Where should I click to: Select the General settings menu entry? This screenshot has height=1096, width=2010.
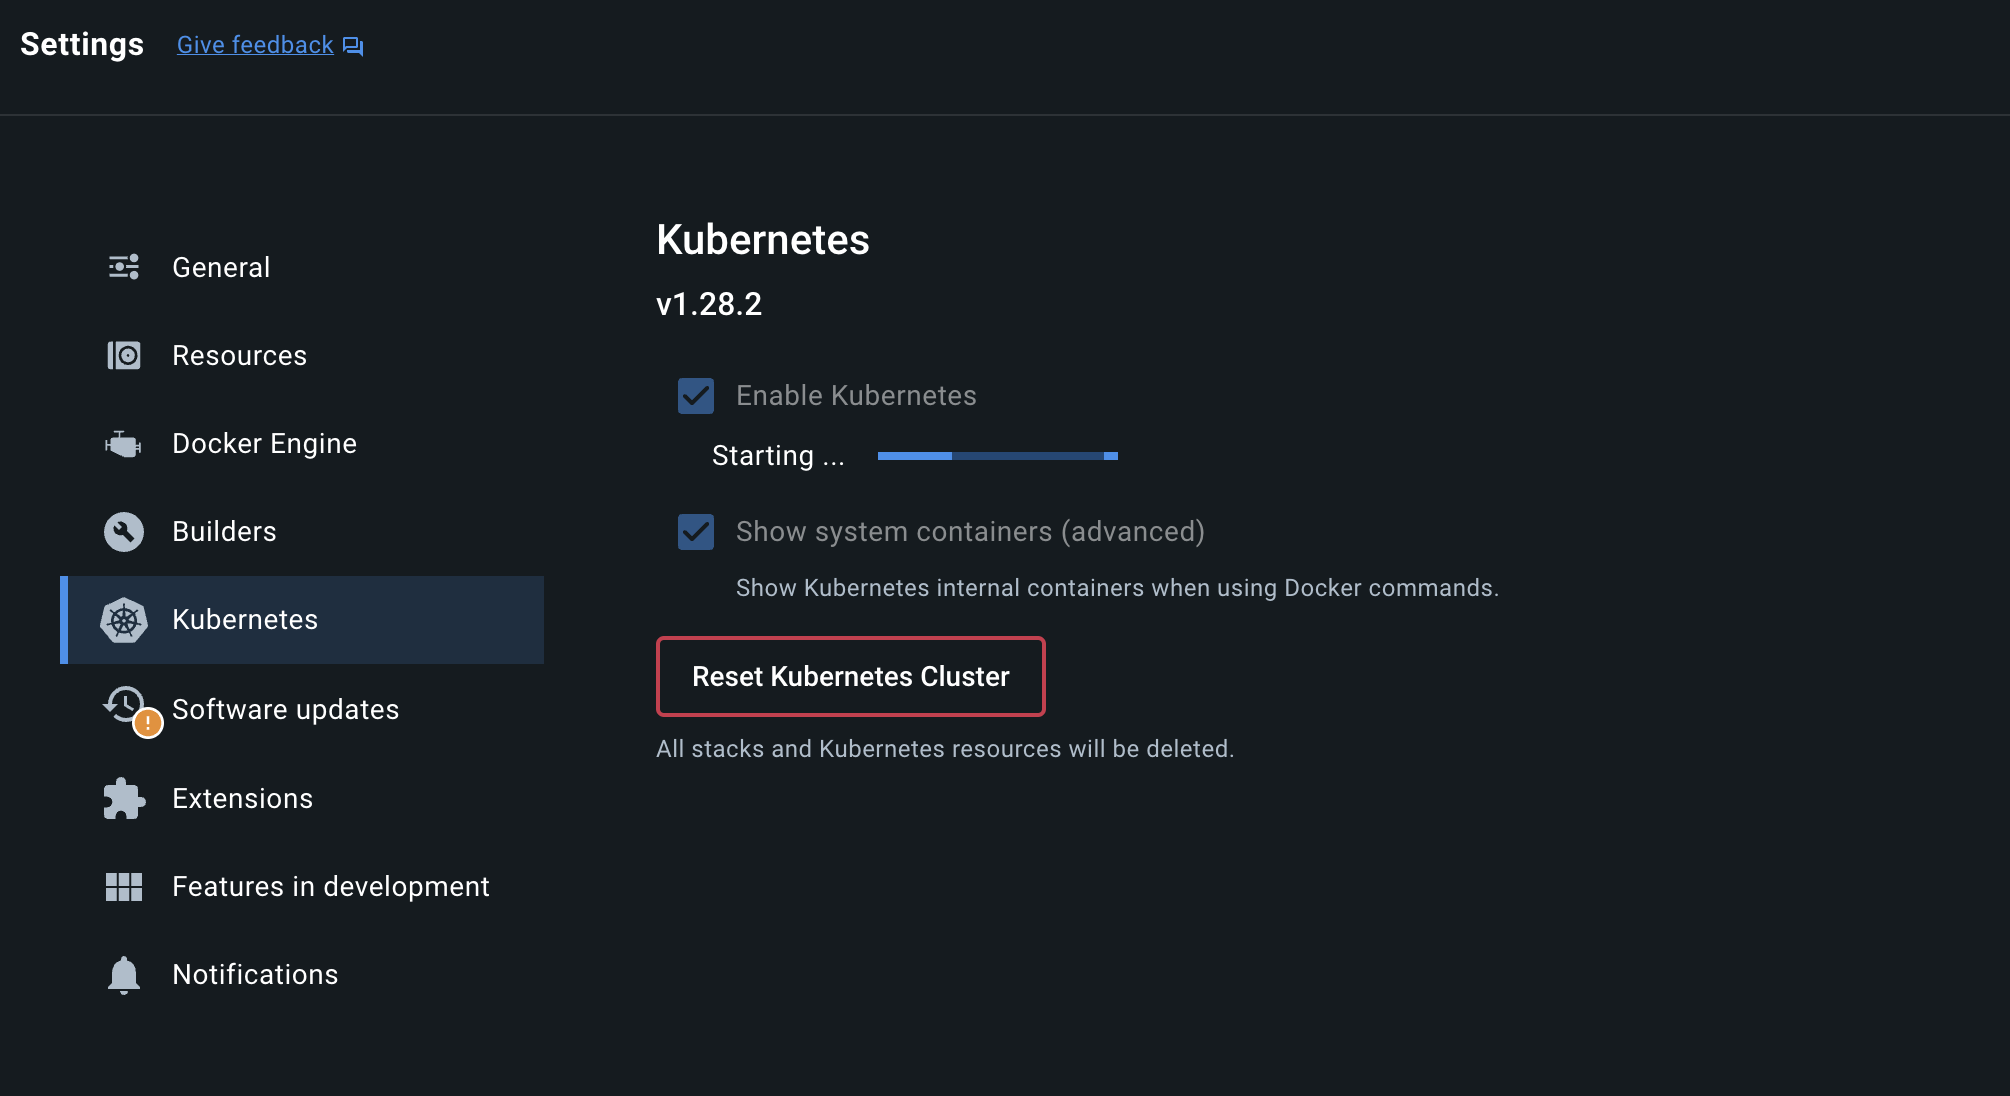(221, 266)
